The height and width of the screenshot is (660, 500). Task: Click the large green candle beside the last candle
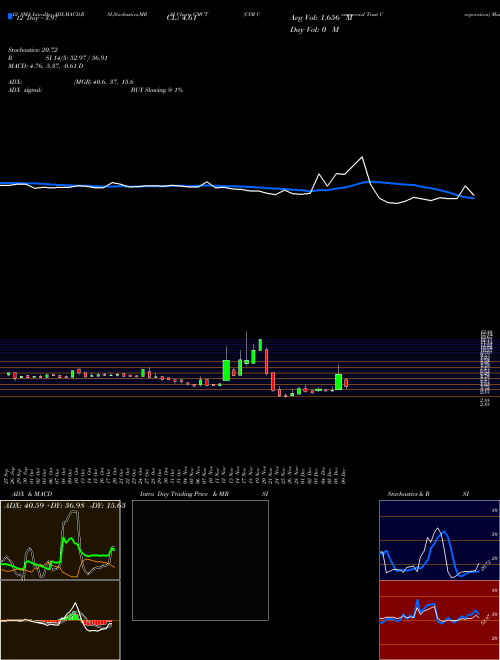pos(338,382)
